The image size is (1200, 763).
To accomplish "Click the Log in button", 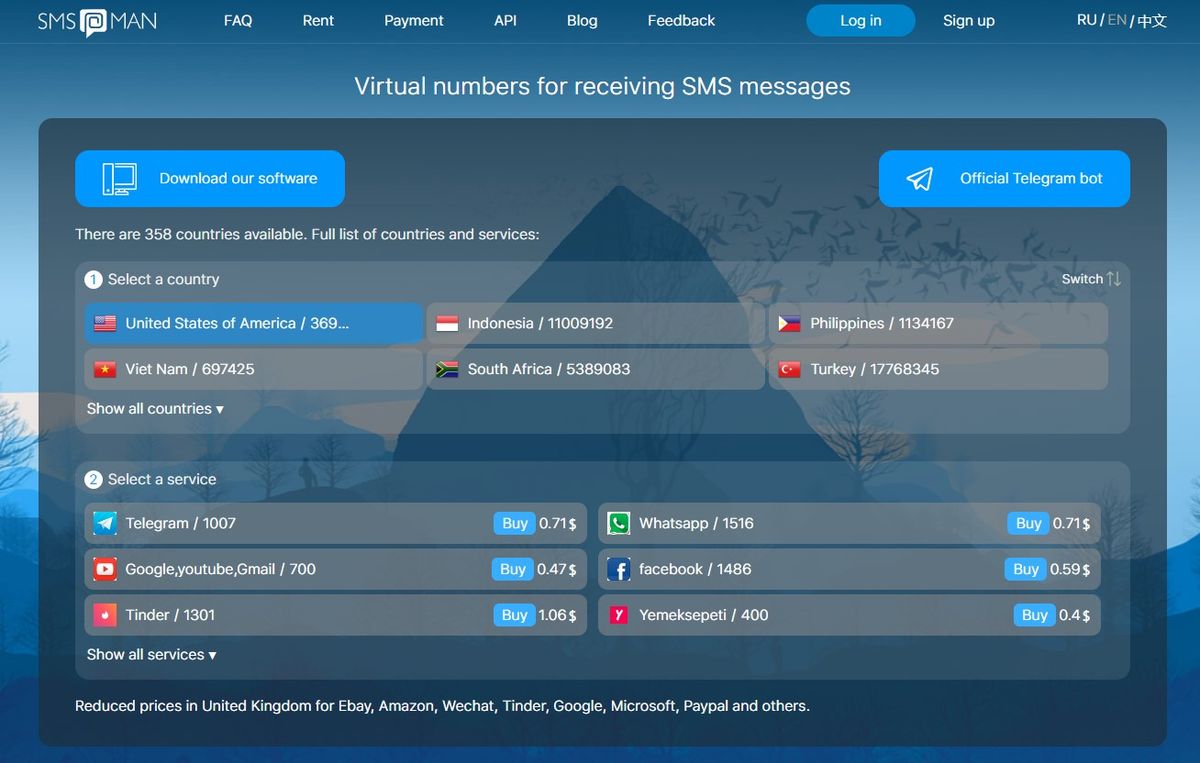I will pyautogui.click(x=860, y=20).
